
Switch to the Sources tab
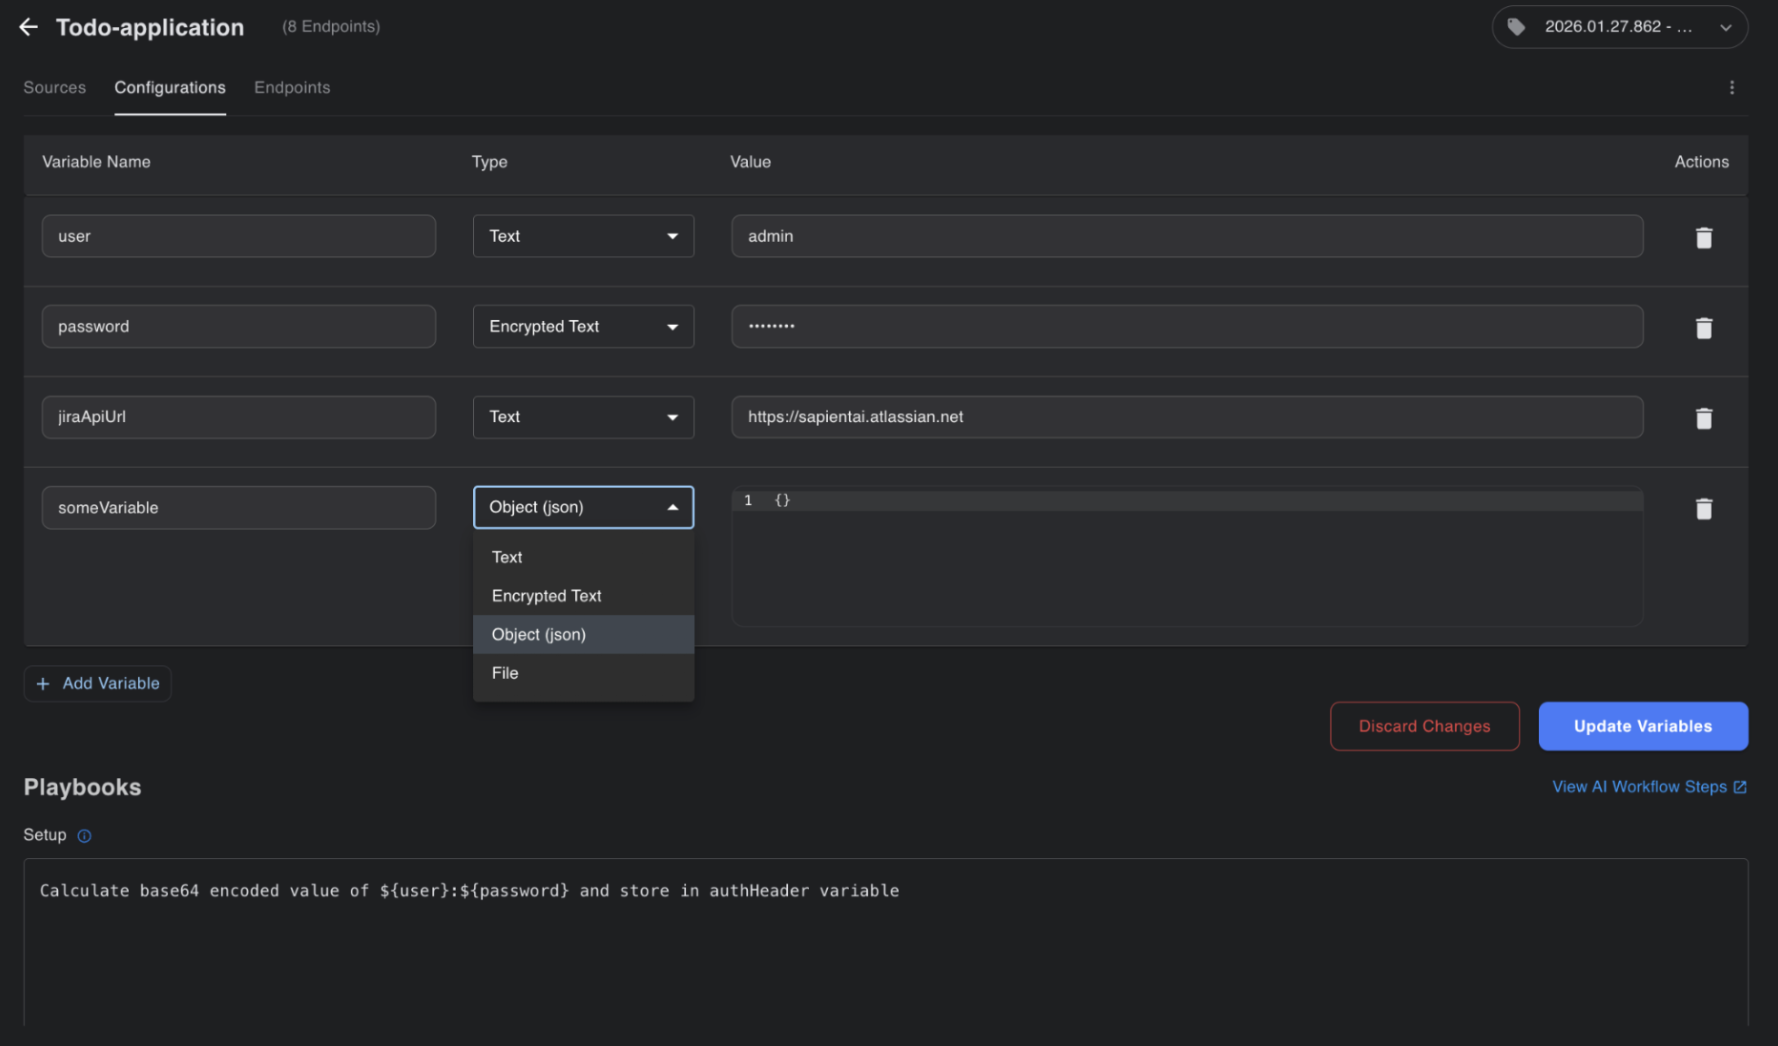pyautogui.click(x=54, y=88)
